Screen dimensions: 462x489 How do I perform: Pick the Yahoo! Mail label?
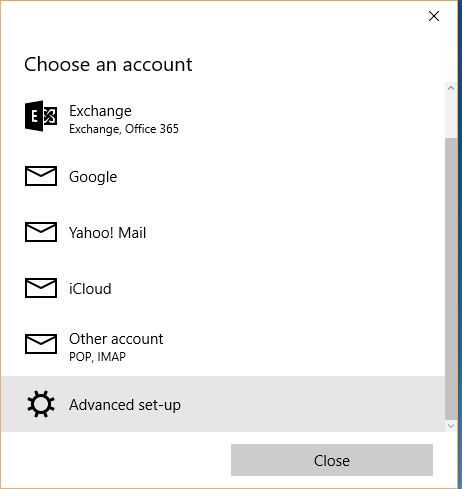pyautogui.click(x=107, y=233)
